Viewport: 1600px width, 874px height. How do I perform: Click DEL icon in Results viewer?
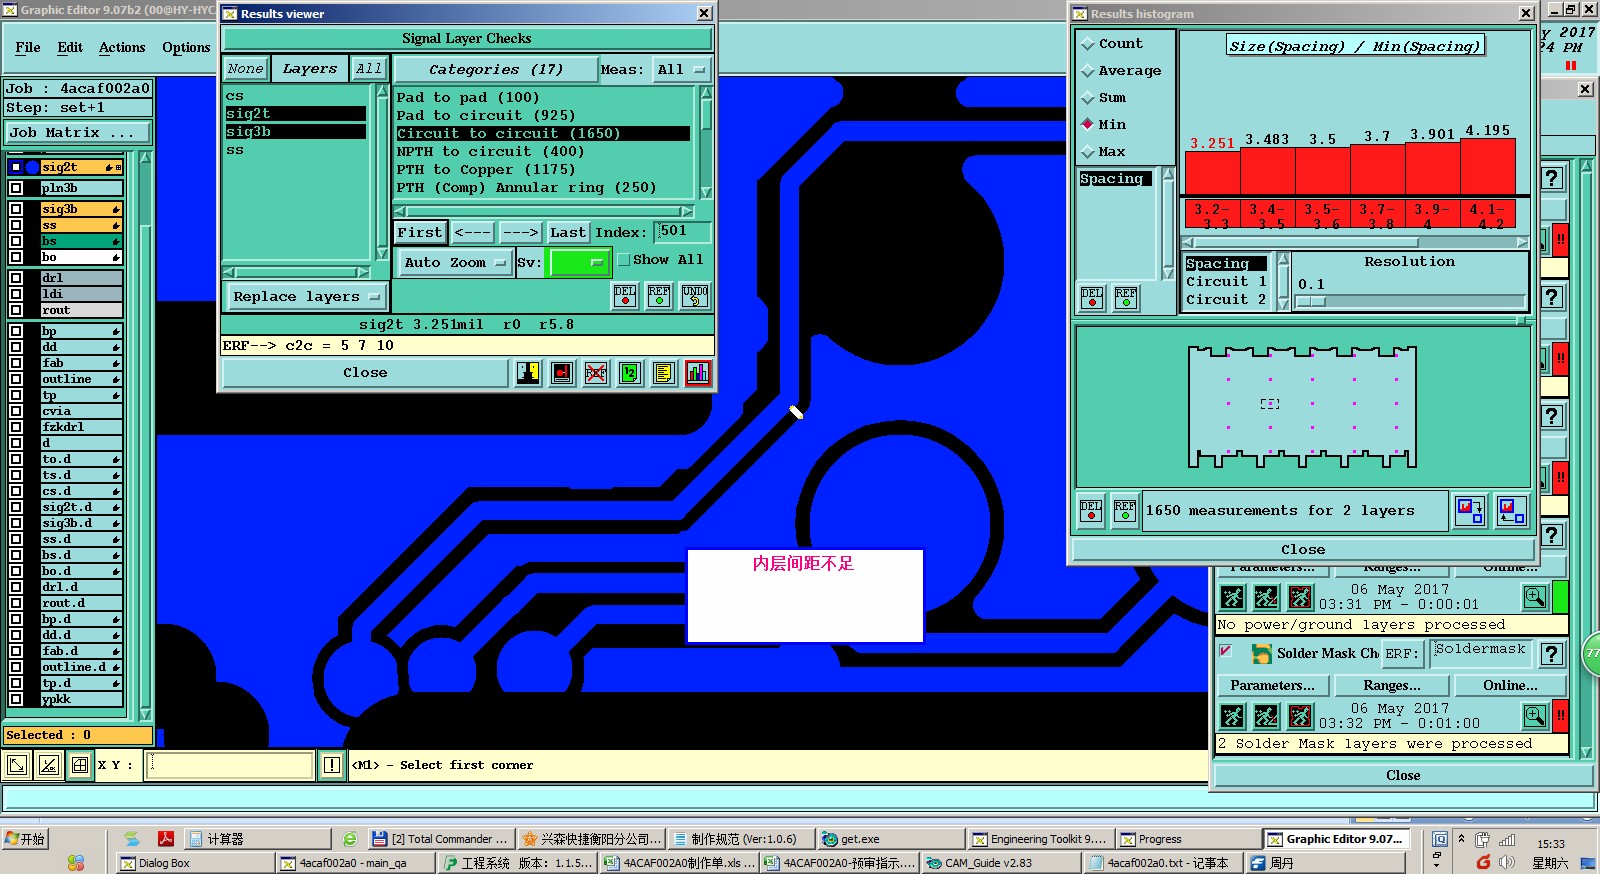(x=625, y=296)
